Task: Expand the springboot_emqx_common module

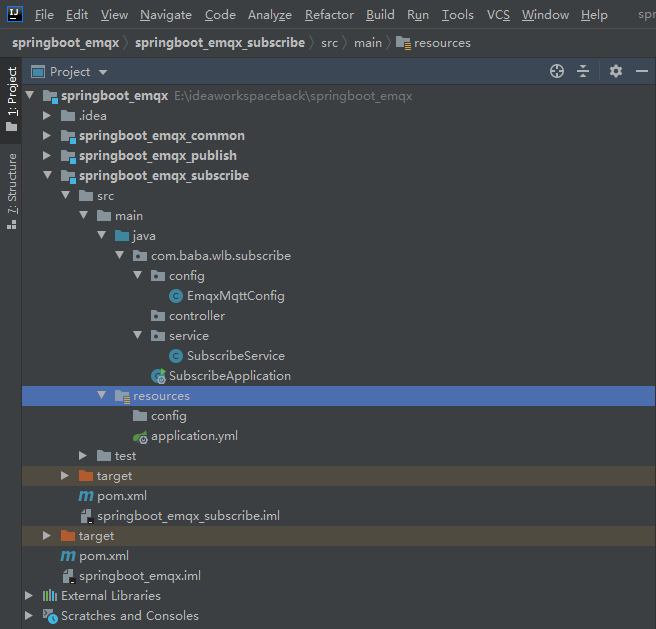Action: tap(47, 136)
